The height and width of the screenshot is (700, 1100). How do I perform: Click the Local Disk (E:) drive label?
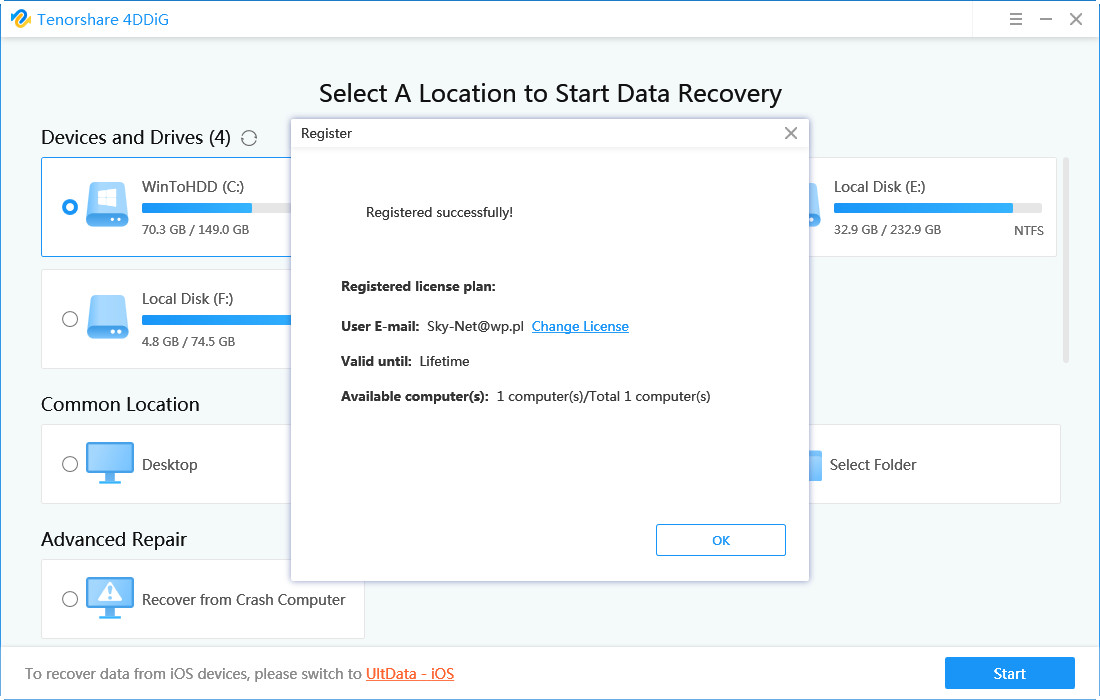click(x=879, y=187)
